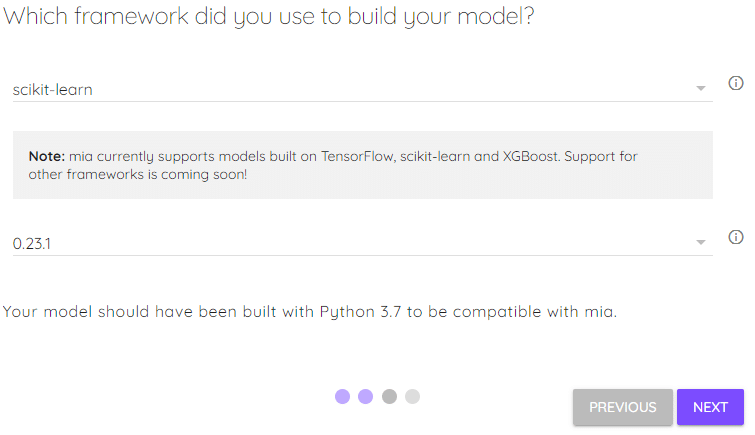Click the XGBoost word in the note
This screenshot has height=435, width=755.
pyautogui.click(x=531, y=156)
